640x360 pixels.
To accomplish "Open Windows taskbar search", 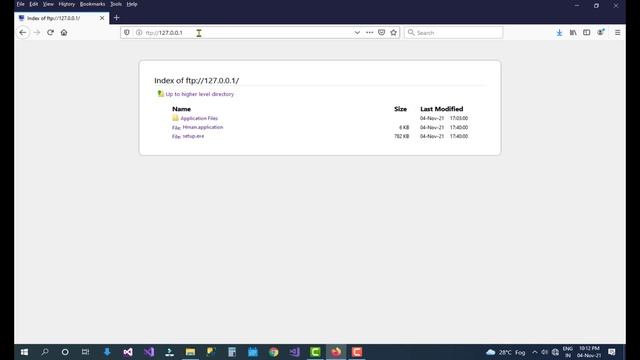I will click(x=45, y=352).
